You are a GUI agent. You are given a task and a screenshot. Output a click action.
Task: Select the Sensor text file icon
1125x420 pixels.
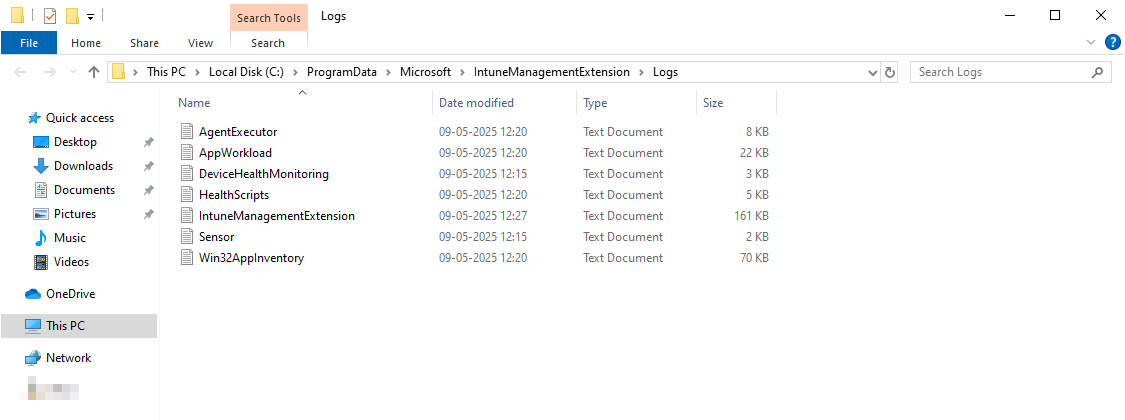click(x=187, y=236)
